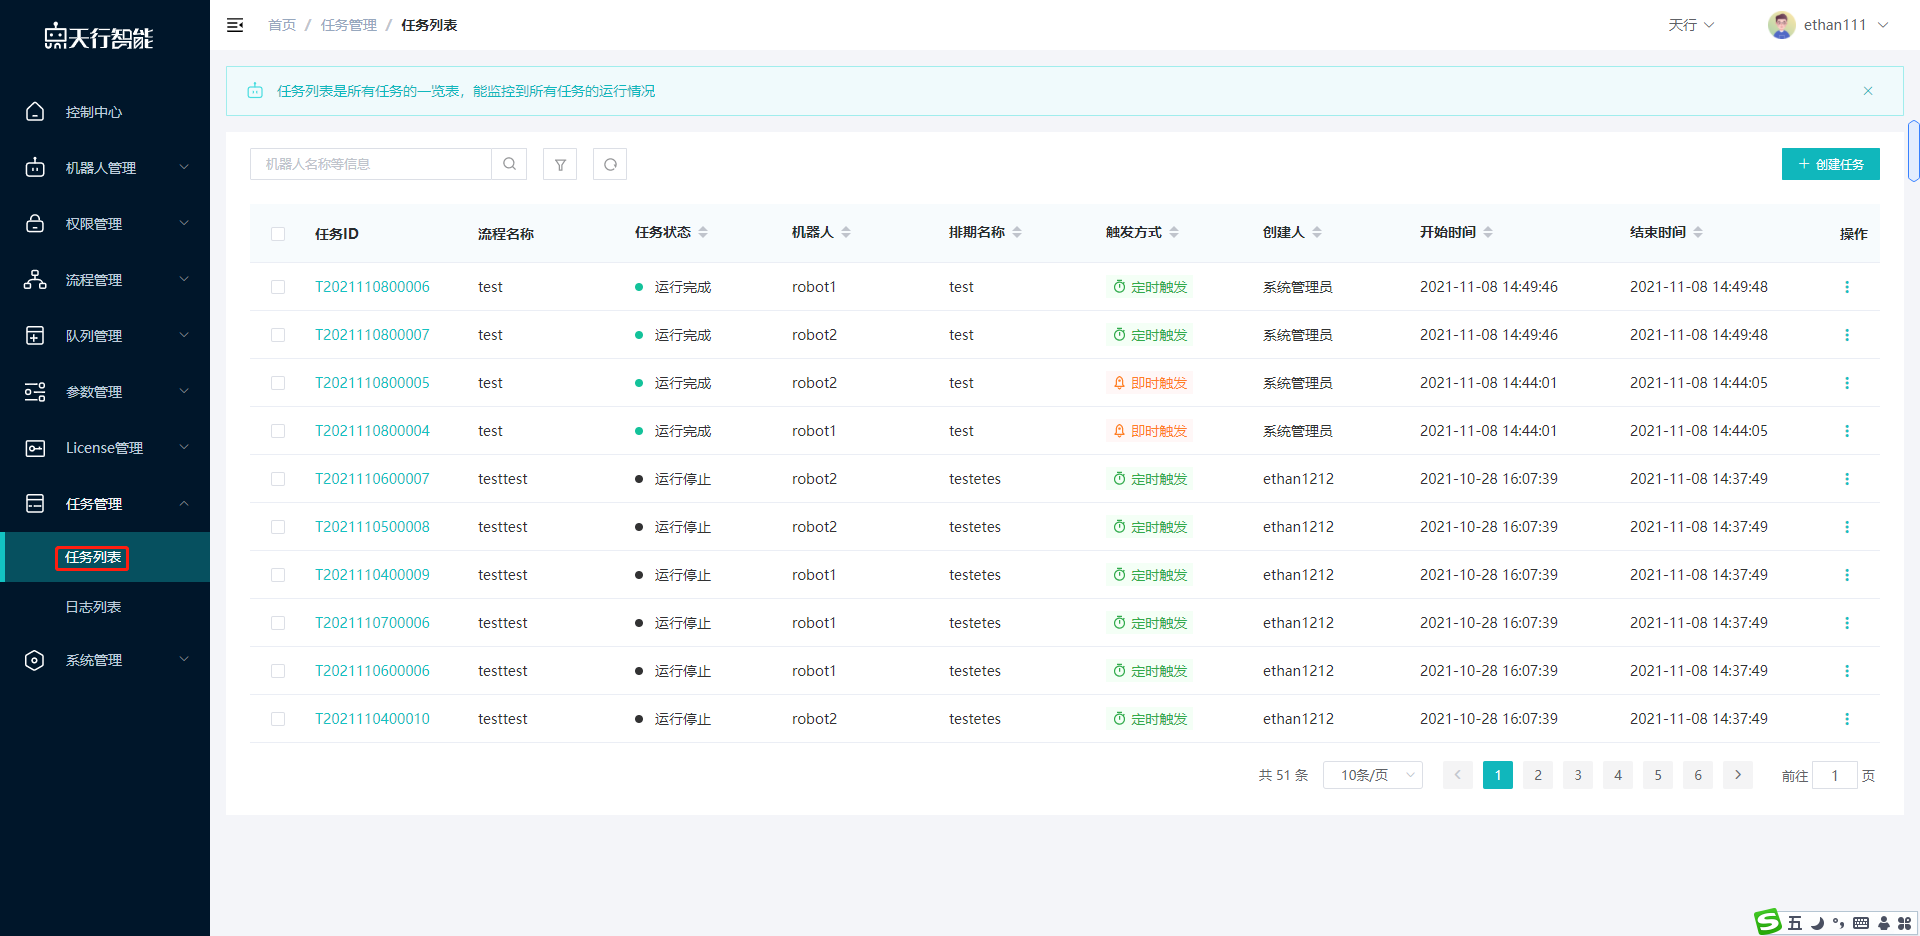This screenshot has height=936, width=1920.
Task: Sort by 创建人 column arrows
Action: (1317, 232)
